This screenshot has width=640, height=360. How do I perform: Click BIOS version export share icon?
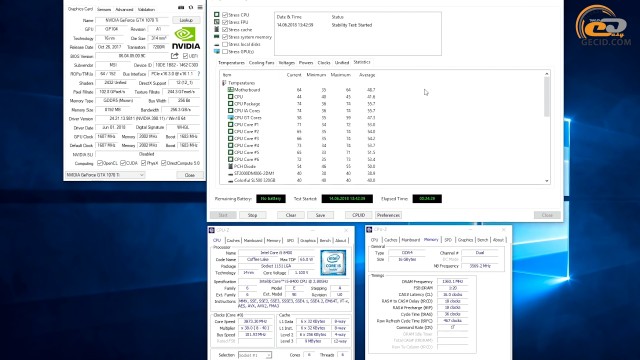(x=175, y=56)
